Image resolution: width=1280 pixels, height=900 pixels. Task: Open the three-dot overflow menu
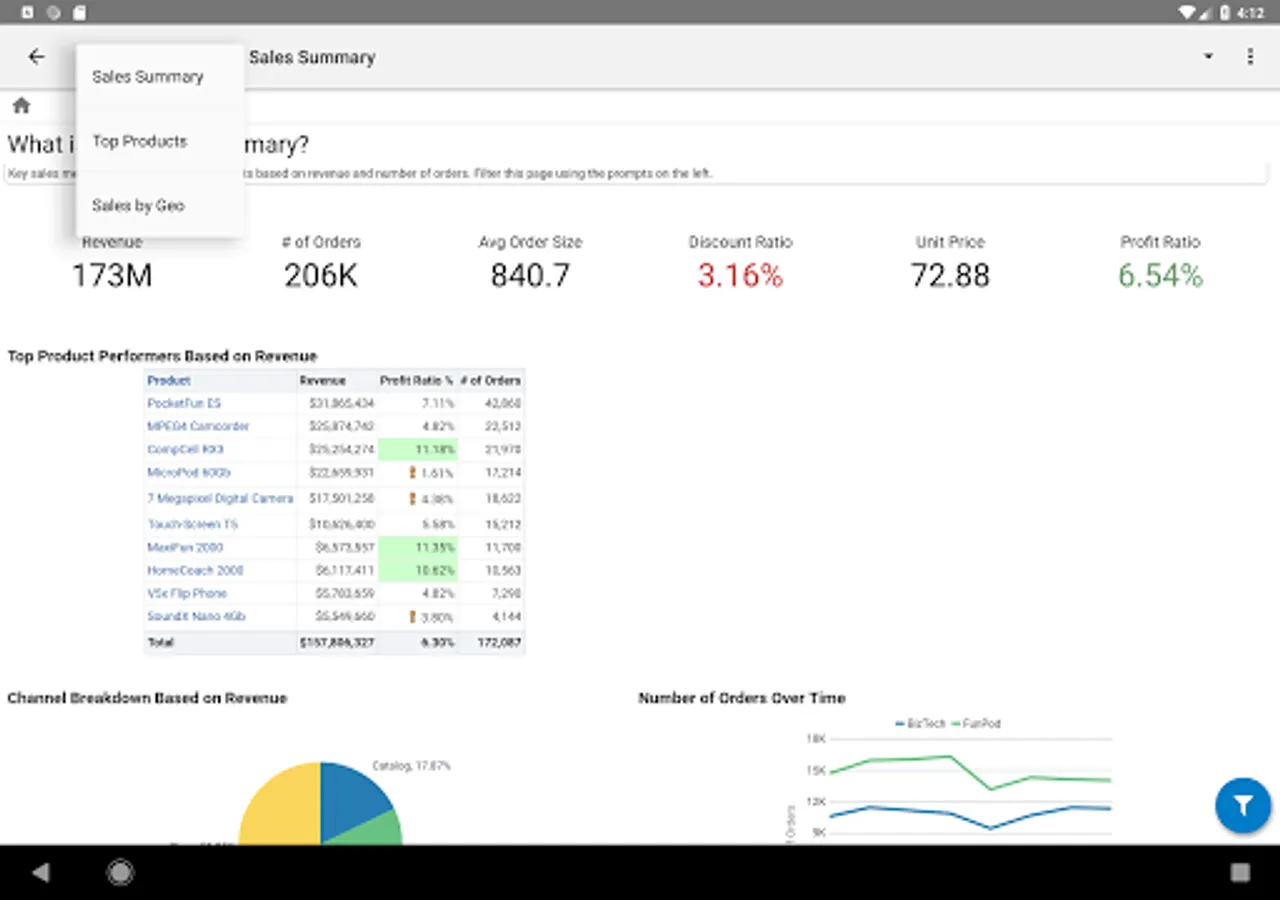point(1250,57)
